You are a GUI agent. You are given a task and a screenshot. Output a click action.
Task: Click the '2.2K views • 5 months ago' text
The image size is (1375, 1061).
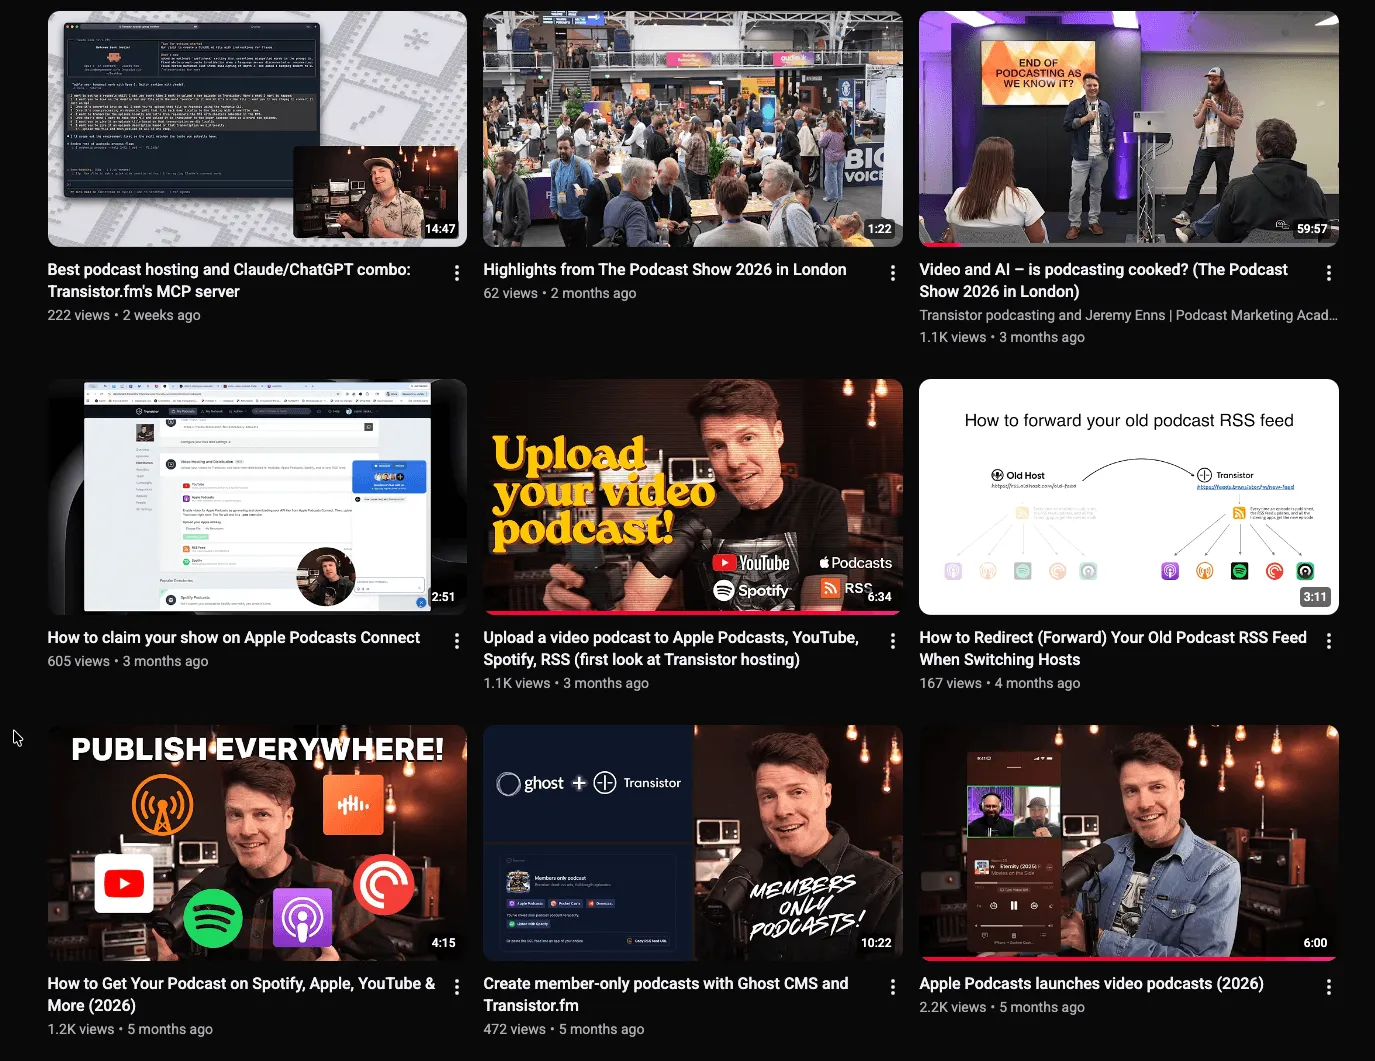point(1002,1007)
